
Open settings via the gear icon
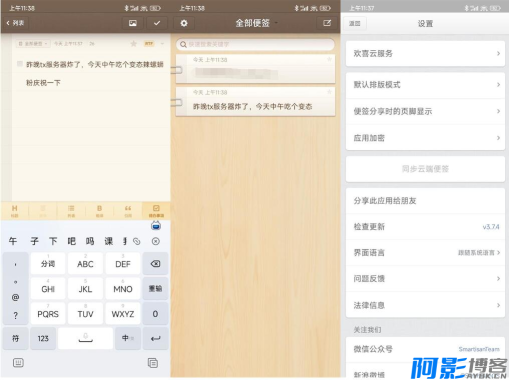click(x=184, y=23)
